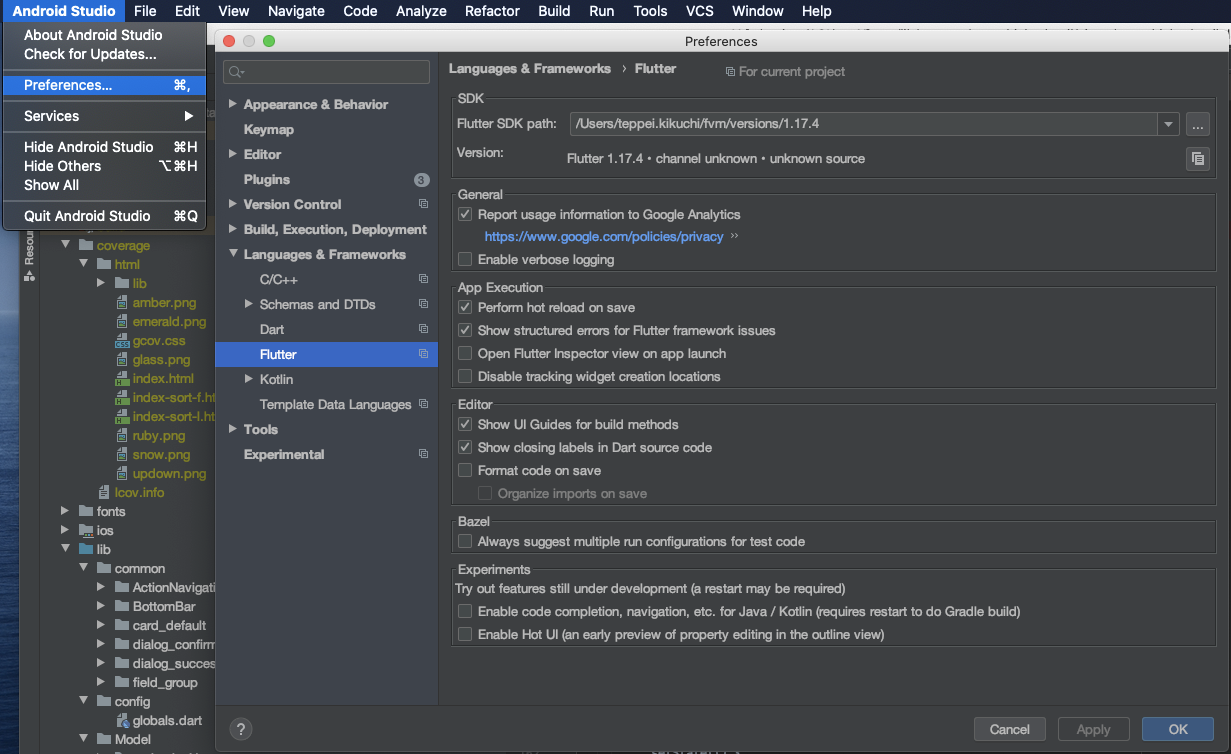Click the Languages & Frameworks breadcrumb

(530, 69)
